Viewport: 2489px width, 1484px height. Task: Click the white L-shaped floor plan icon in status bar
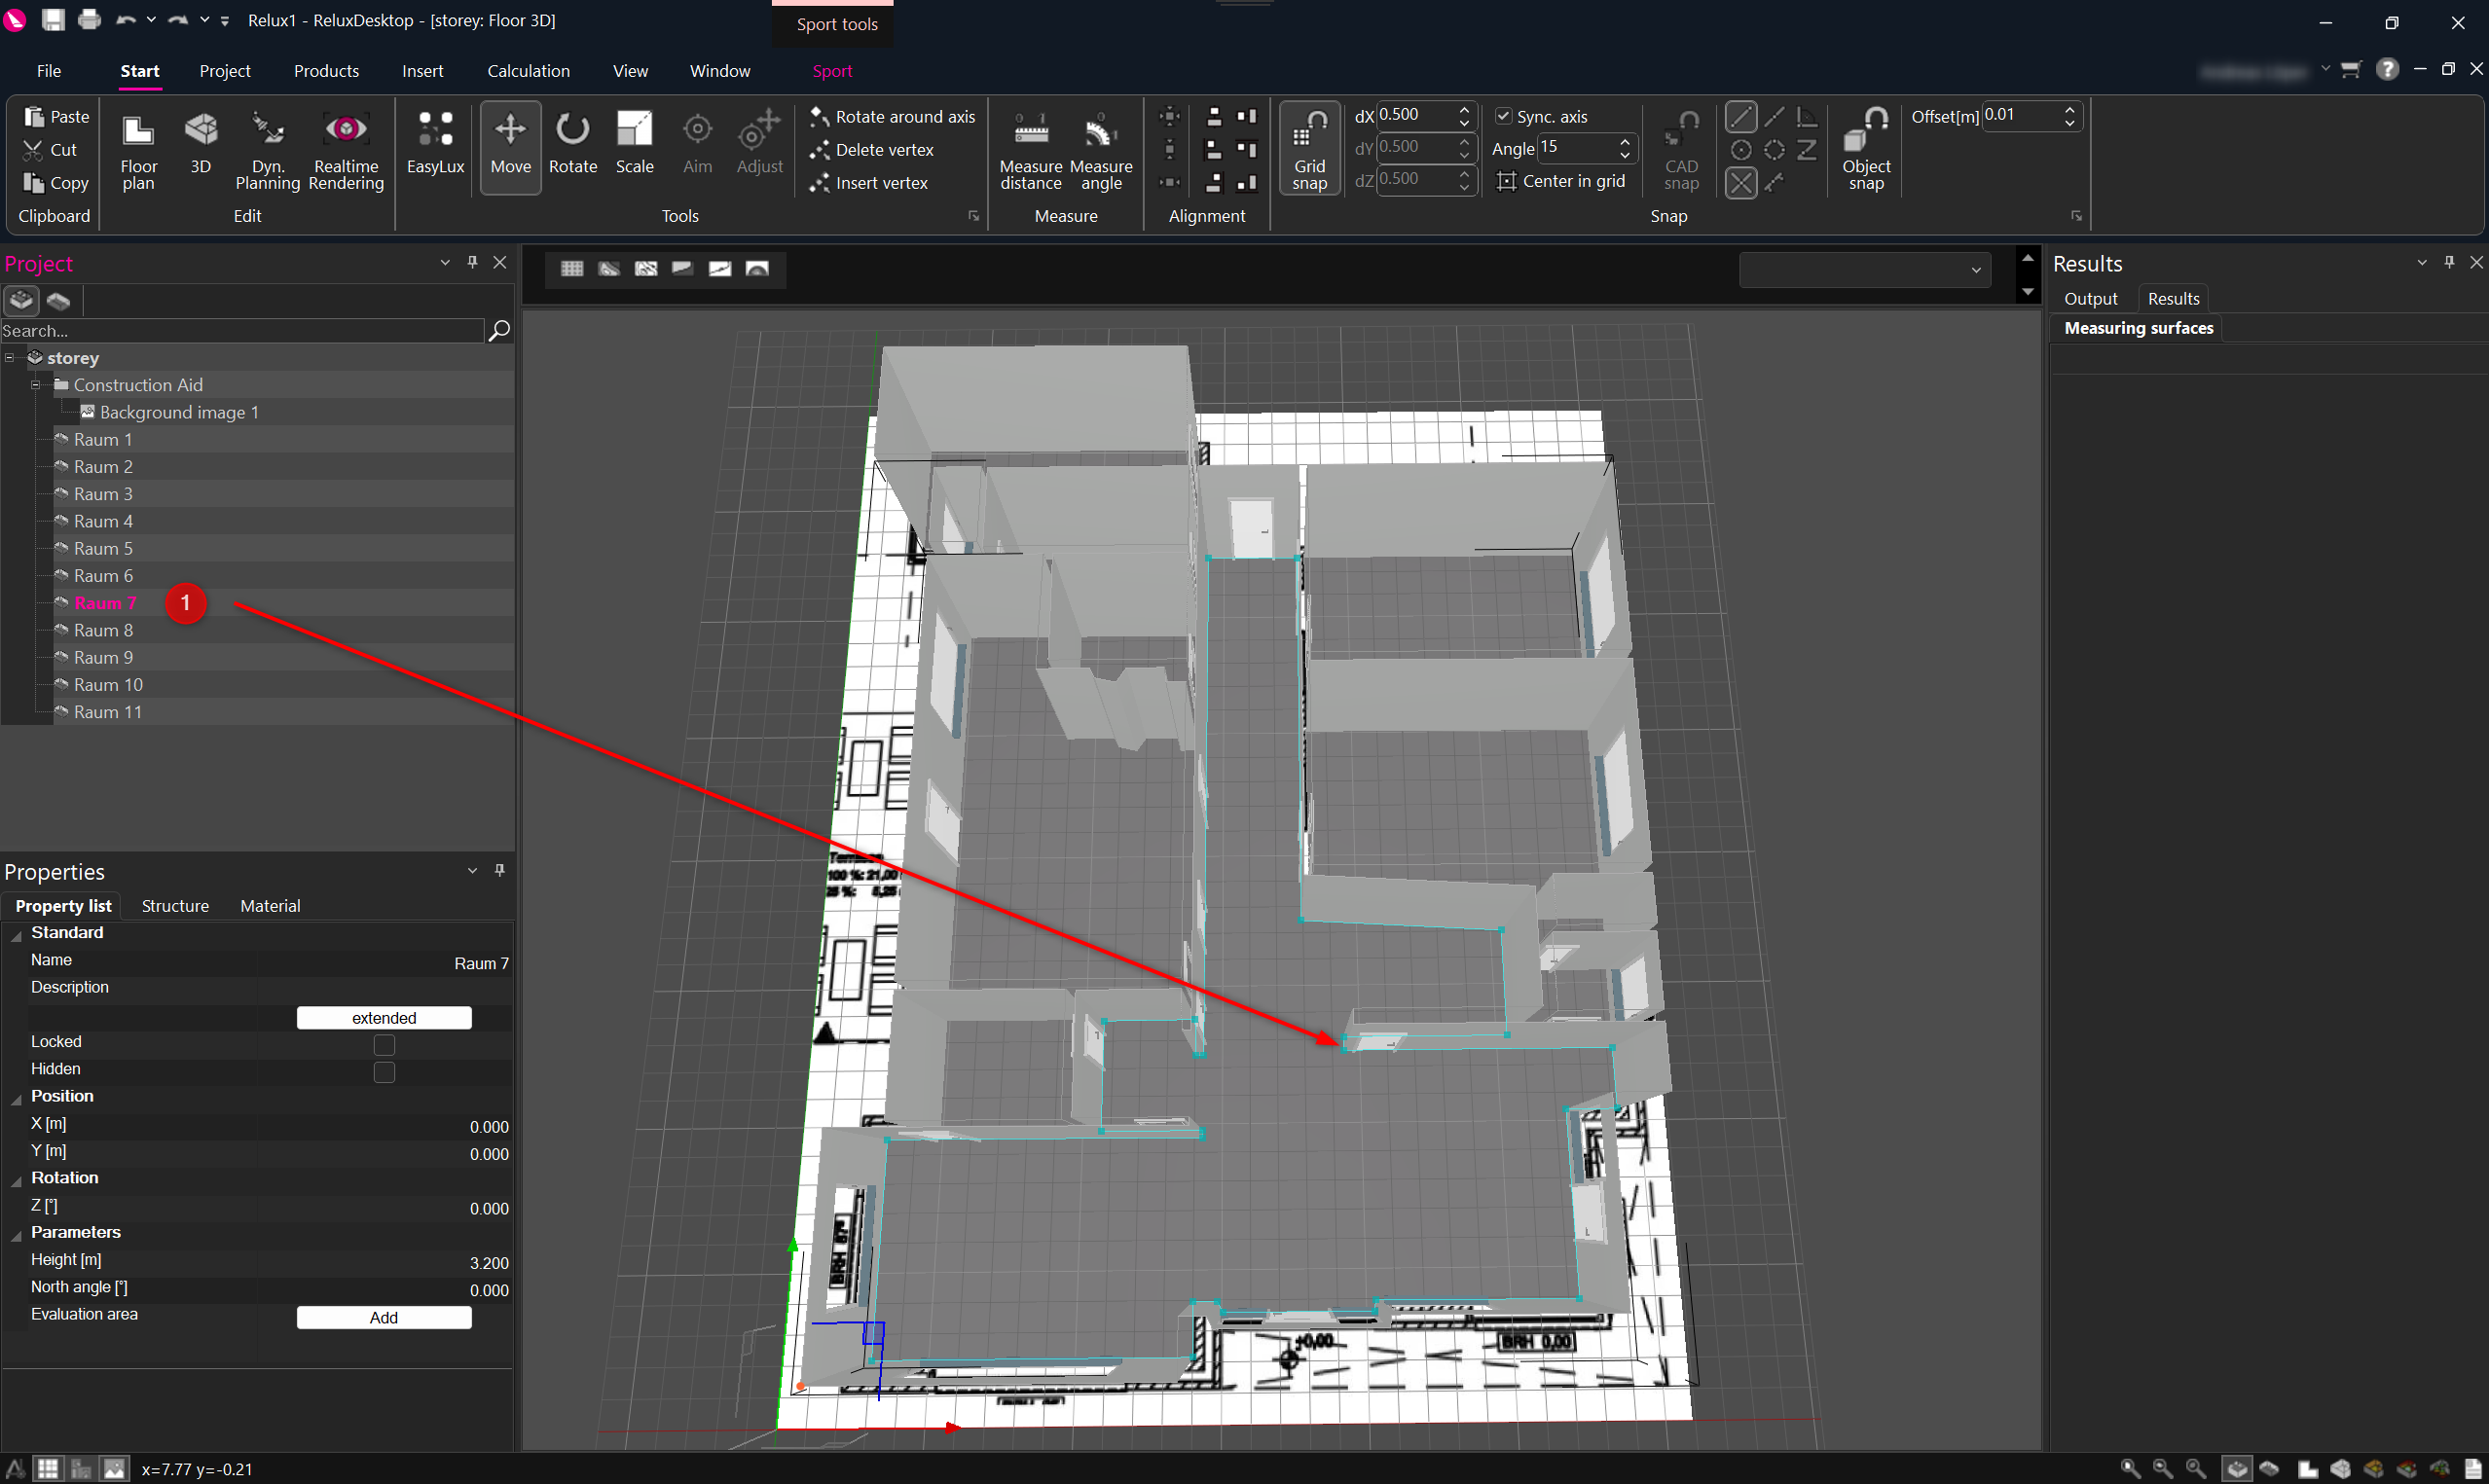(2307, 1469)
